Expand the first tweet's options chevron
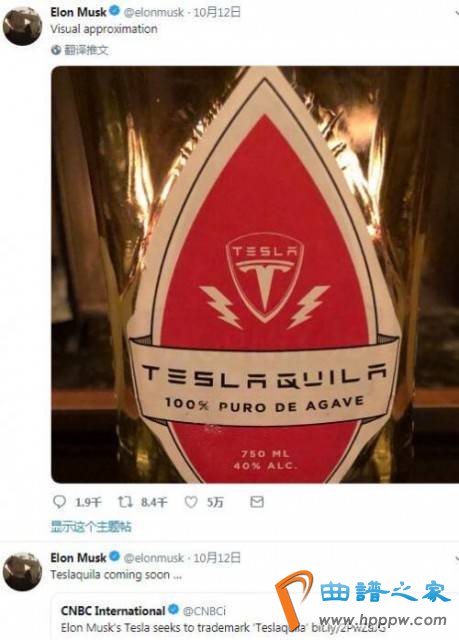The width and height of the screenshot is (459, 640). click(457, 13)
